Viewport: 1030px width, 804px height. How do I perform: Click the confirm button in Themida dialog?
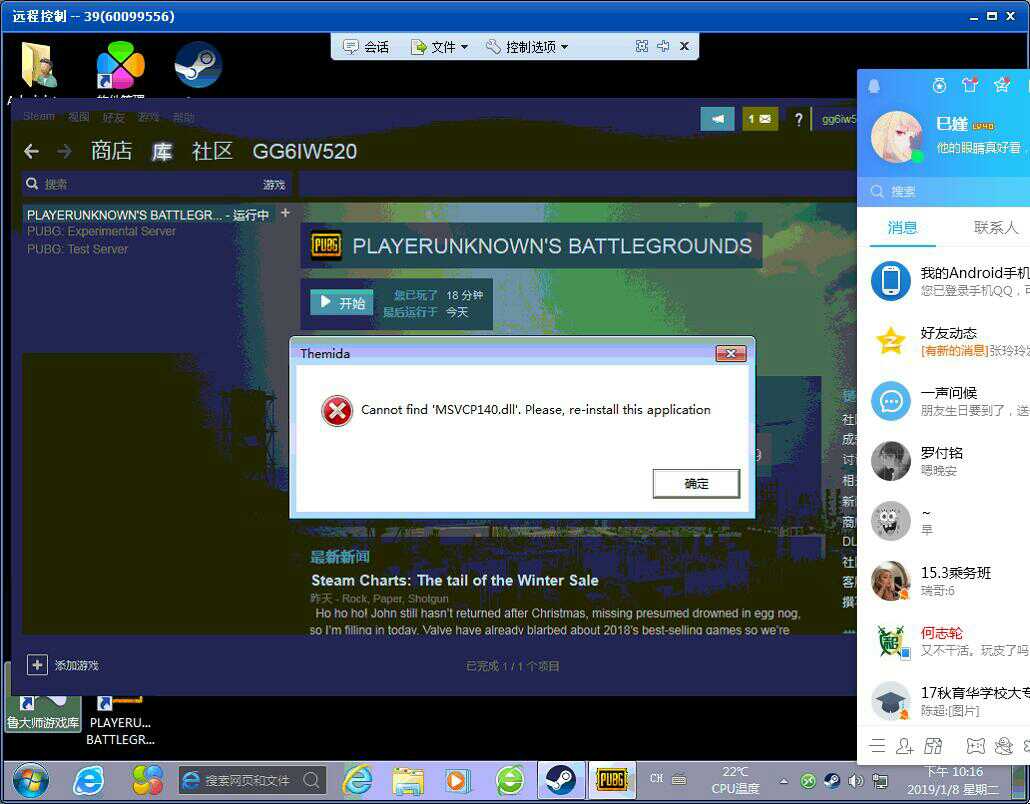click(x=696, y=484)
